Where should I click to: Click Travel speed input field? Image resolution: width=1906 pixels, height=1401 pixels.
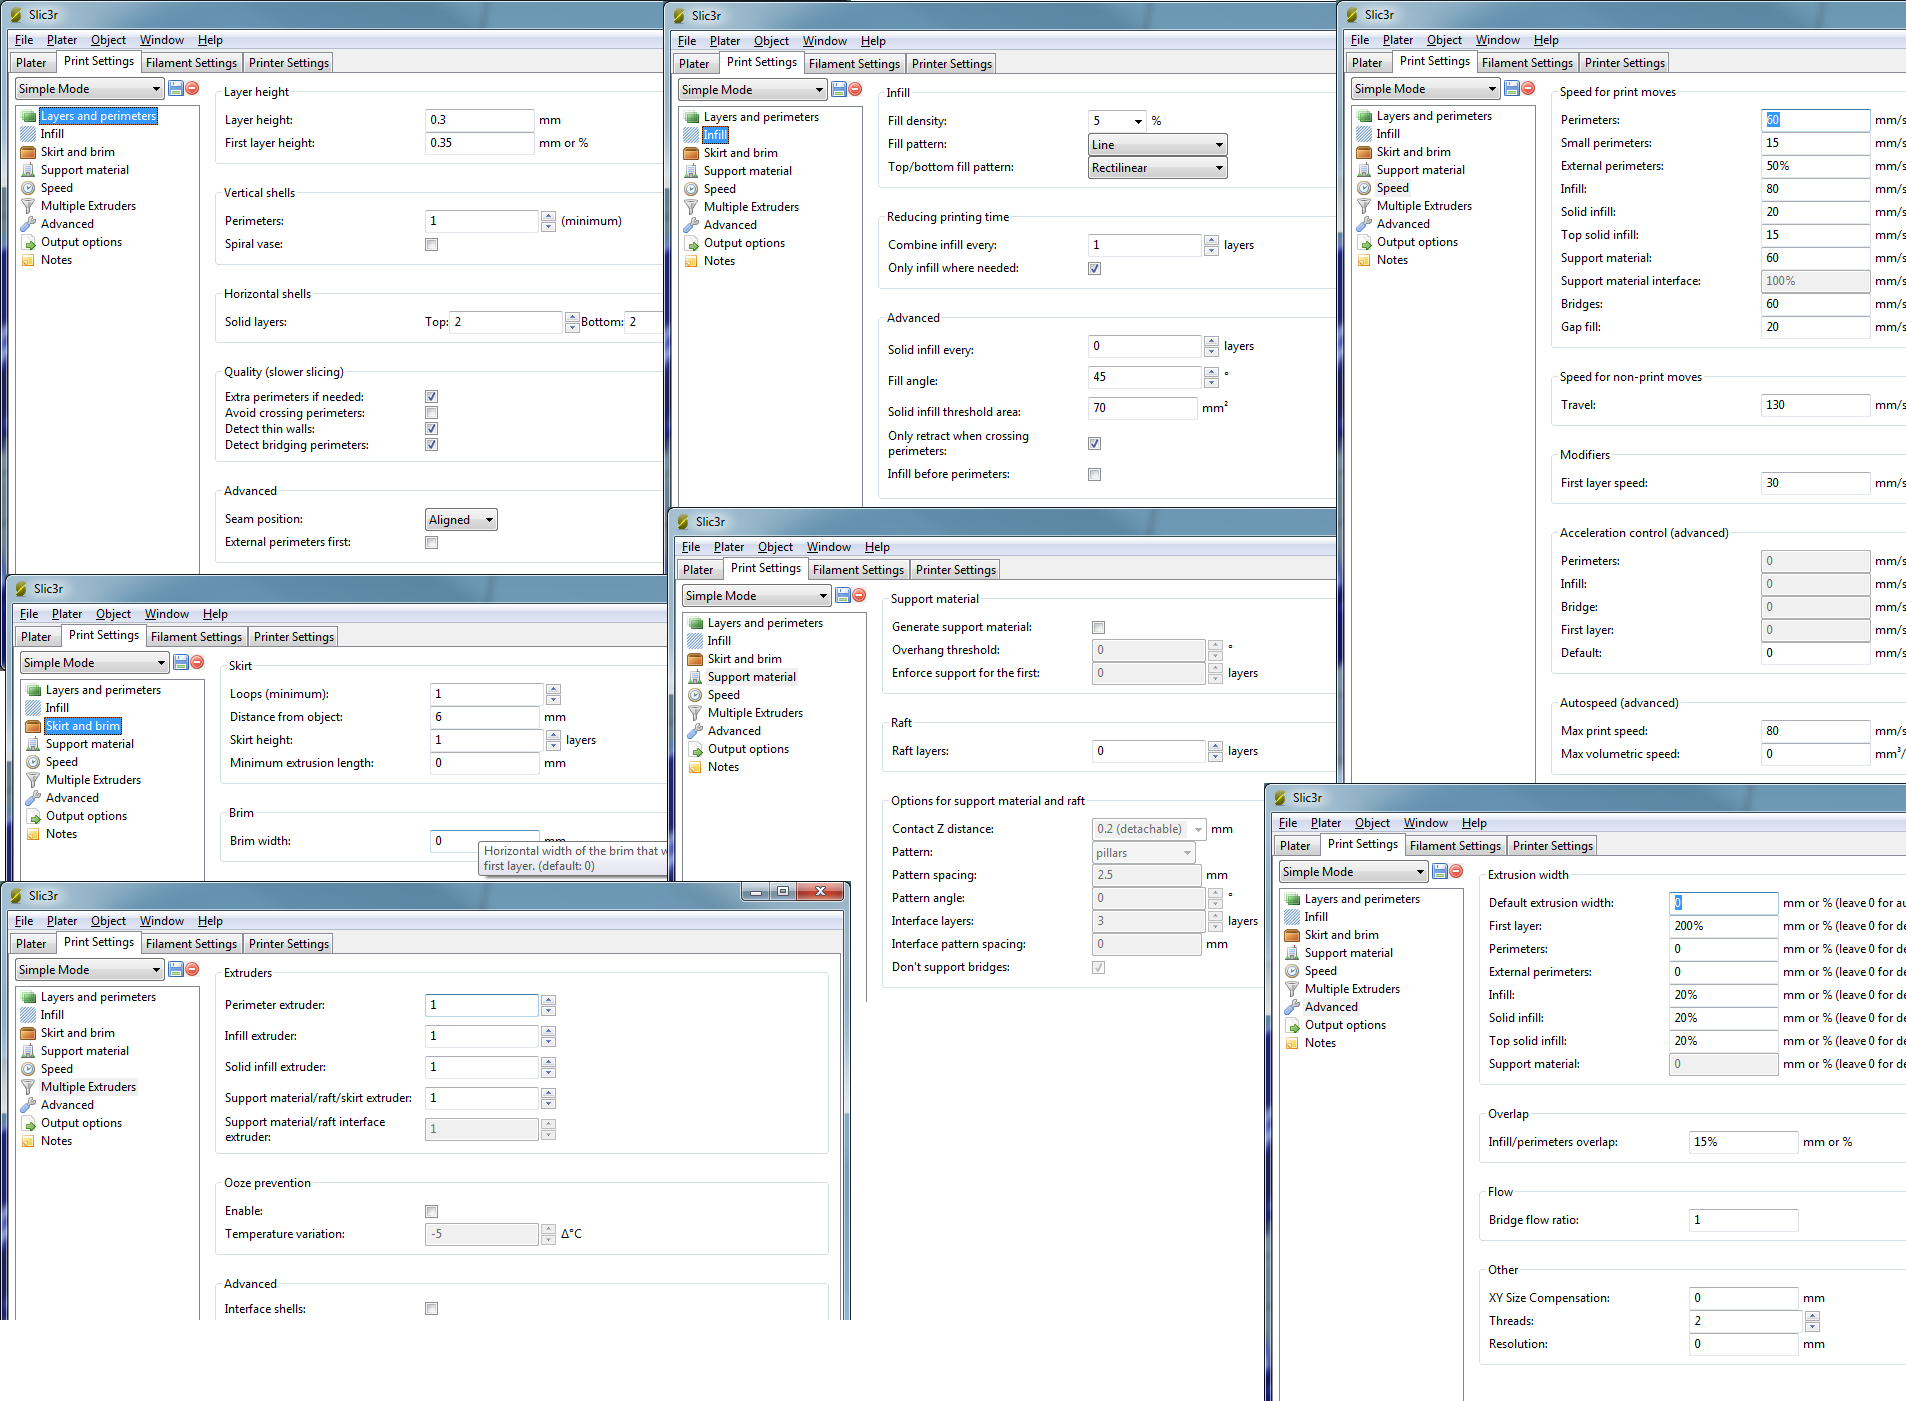(1815, 405)
